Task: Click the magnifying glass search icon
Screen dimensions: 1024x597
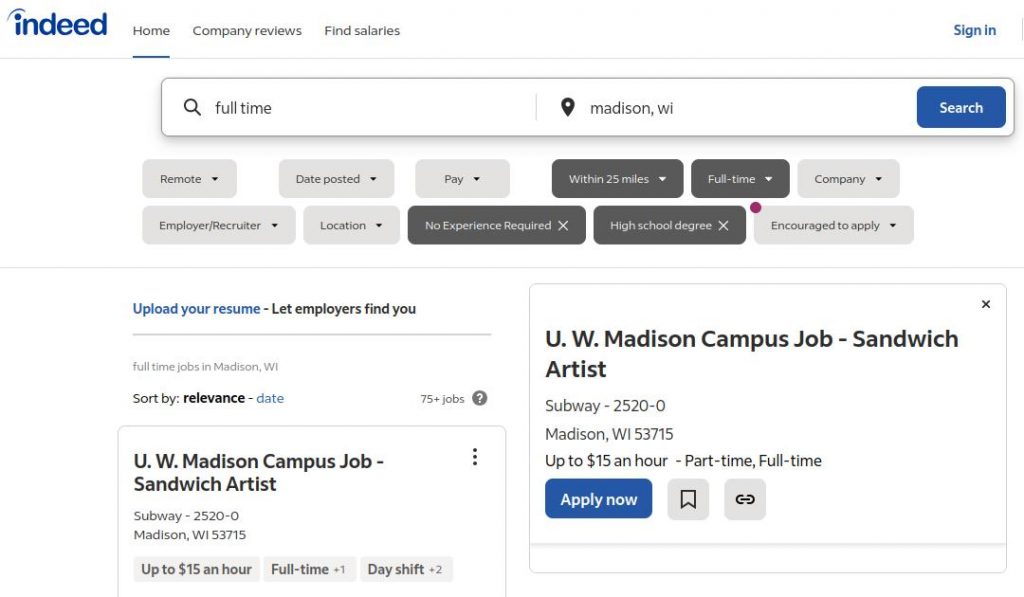Action: 192,107
